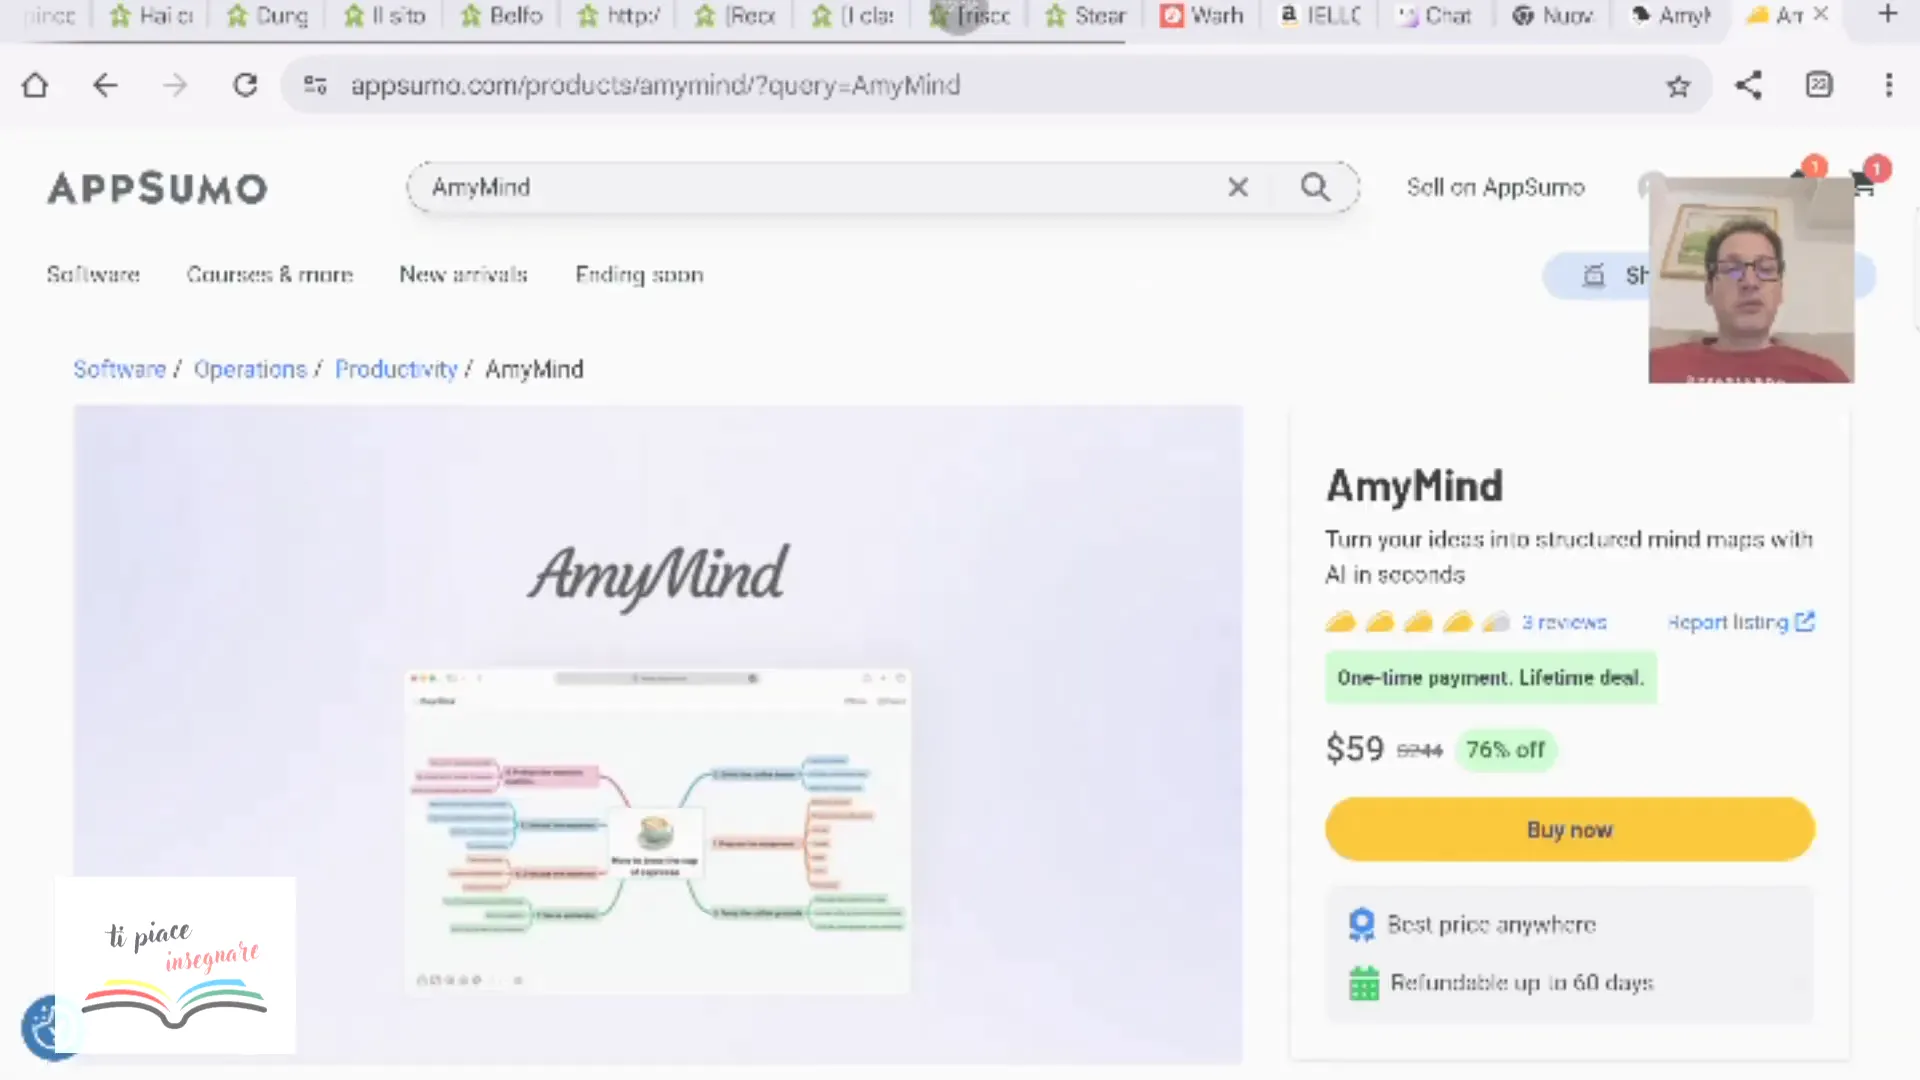This screenshot has width=1920, height=1080.
Task: Open New arrivals section
Action: [463, 274]
